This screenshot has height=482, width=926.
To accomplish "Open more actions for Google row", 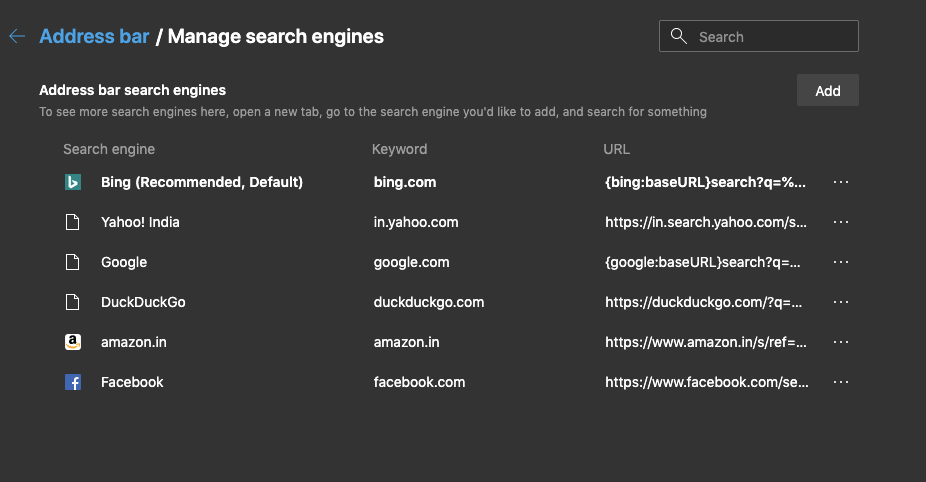I will [x=841, y=262].
